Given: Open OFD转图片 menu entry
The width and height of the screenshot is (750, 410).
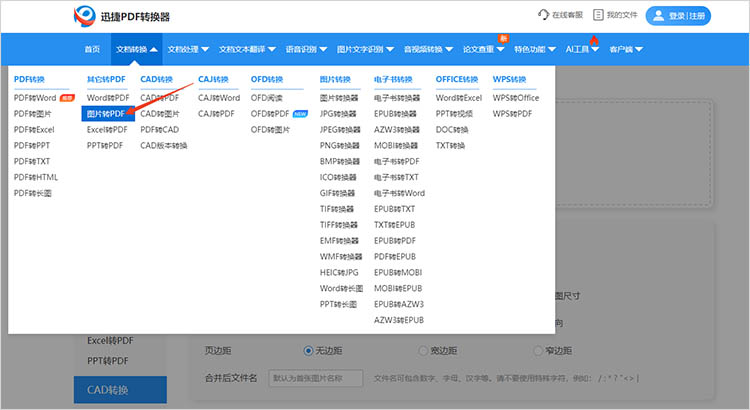Looking at the screenshot, I should click(270, 130).
